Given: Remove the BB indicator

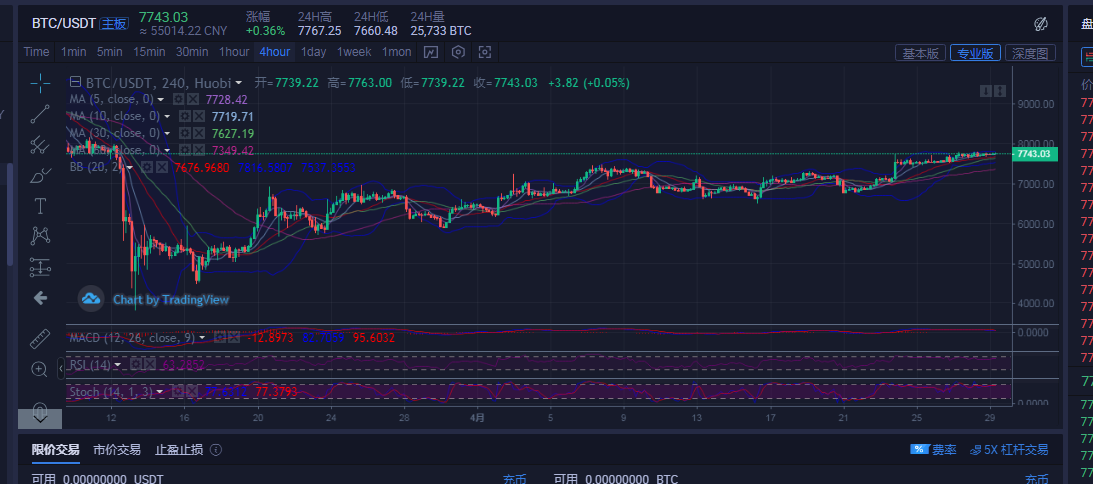Looking at the screenshot, I should 162,167.
